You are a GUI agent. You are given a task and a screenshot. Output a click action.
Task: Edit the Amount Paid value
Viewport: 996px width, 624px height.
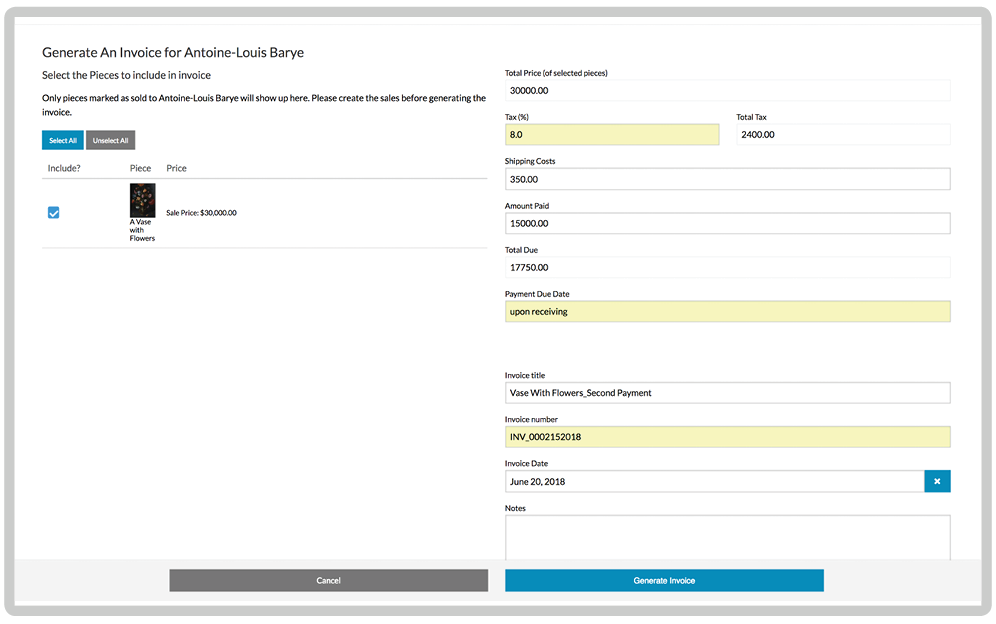727,223
